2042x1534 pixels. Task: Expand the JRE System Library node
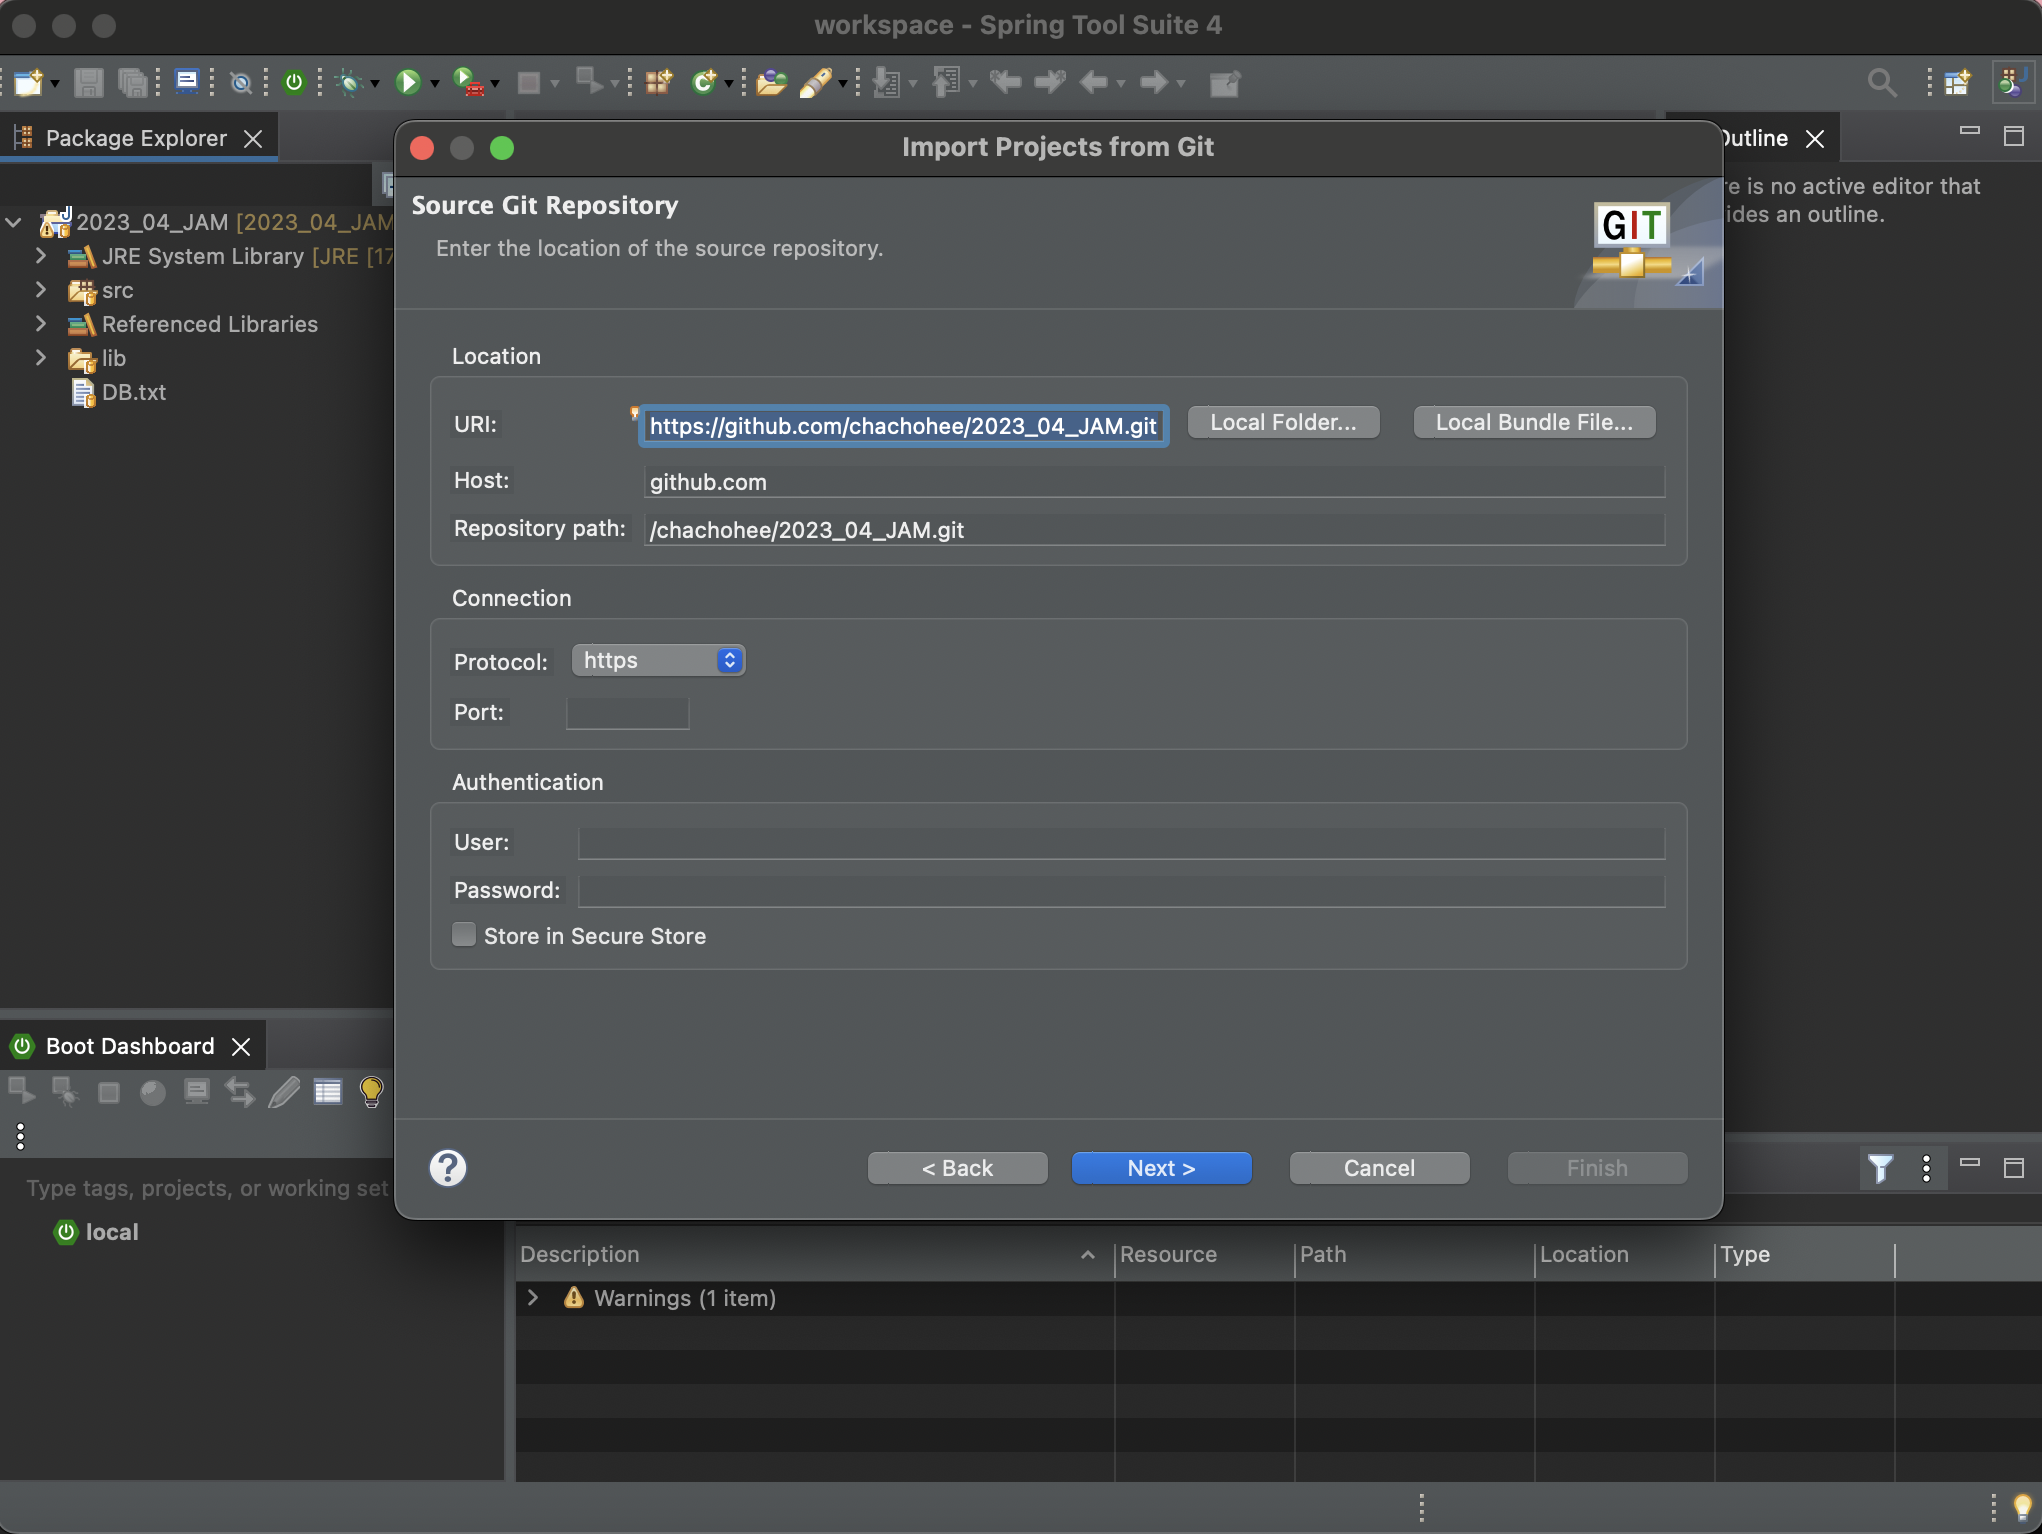(x=41, y=256)
